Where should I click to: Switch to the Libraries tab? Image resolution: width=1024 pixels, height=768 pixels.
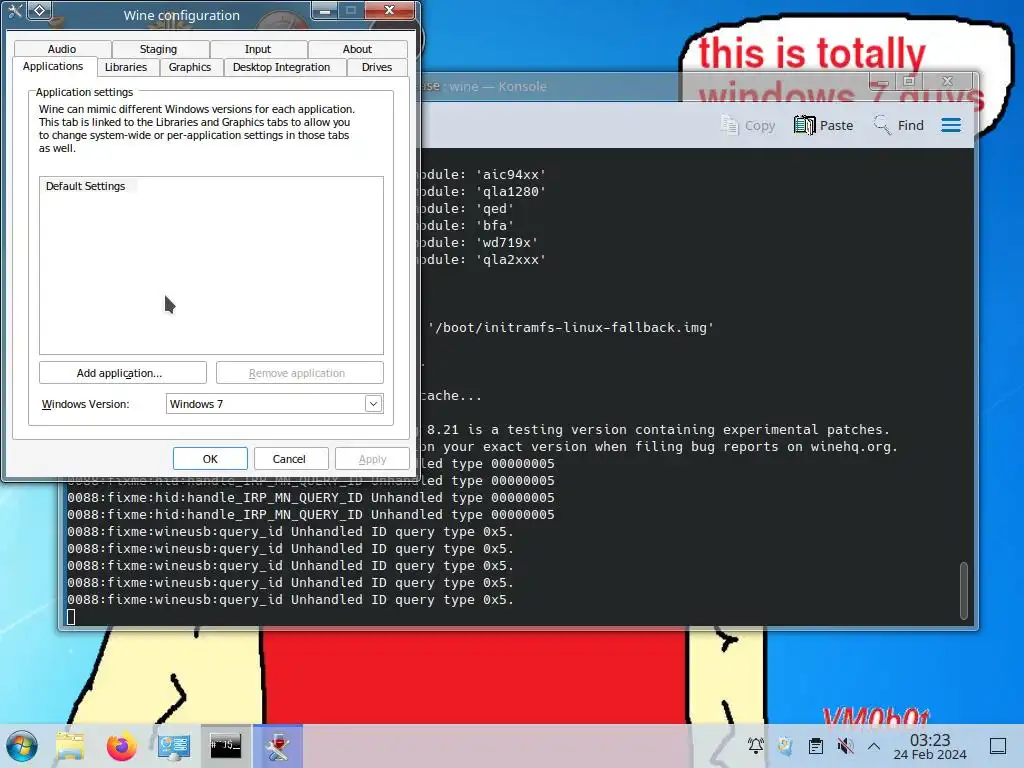click(125, 67)
